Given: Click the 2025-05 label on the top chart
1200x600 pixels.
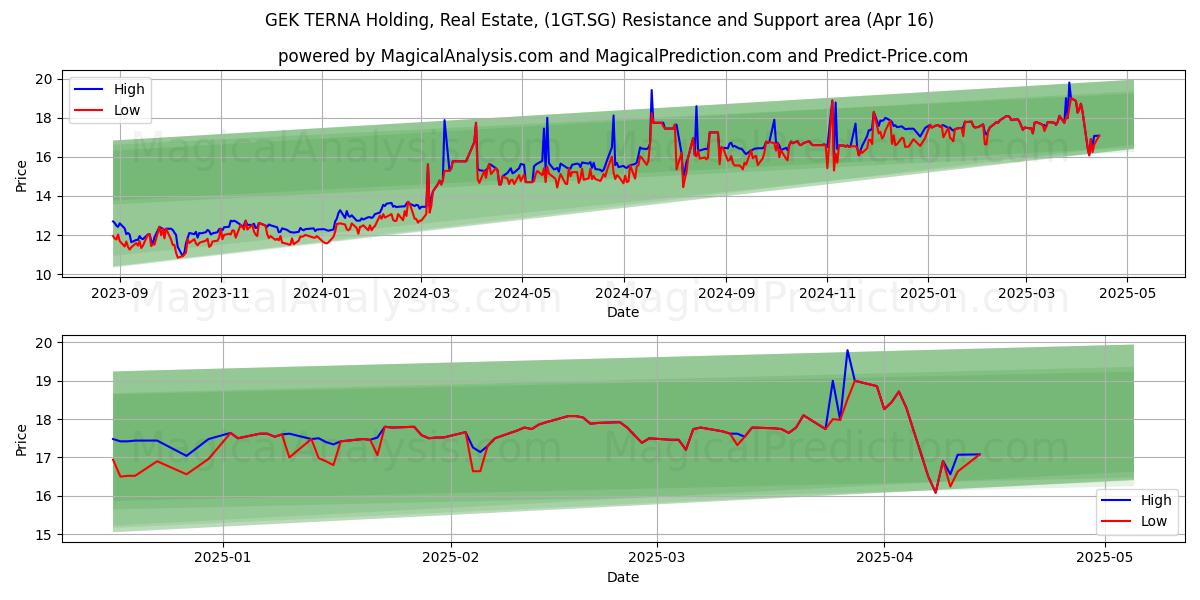Looking at the screenshot, I should (x=1127, y=293).
